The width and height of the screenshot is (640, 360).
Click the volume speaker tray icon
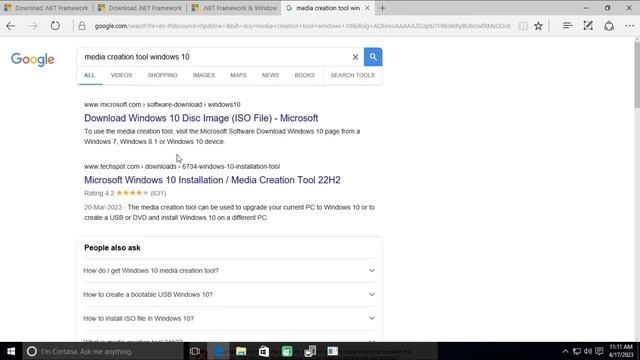(588, 351)
